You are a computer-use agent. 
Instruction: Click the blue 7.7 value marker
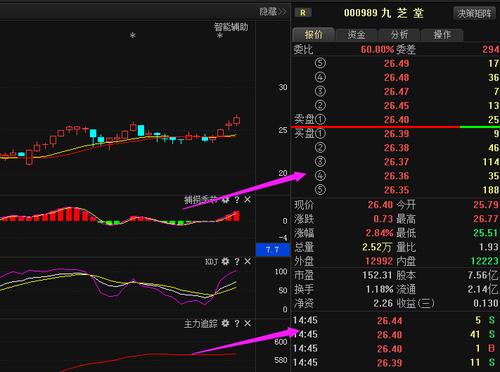coord(273,250)
